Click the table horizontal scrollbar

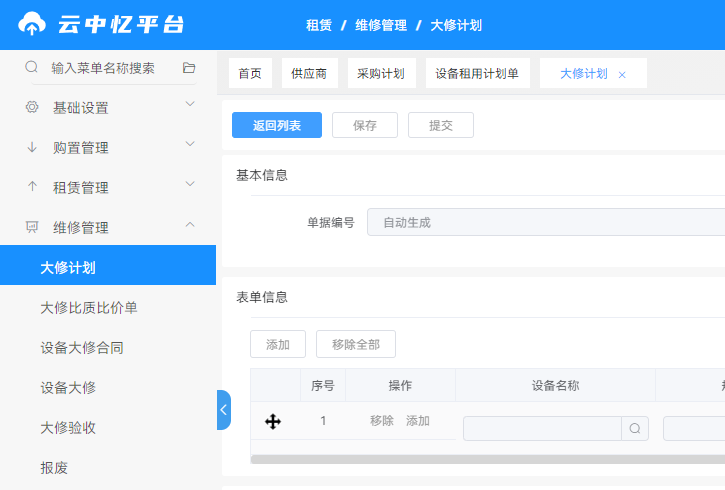tap(488, 459)
